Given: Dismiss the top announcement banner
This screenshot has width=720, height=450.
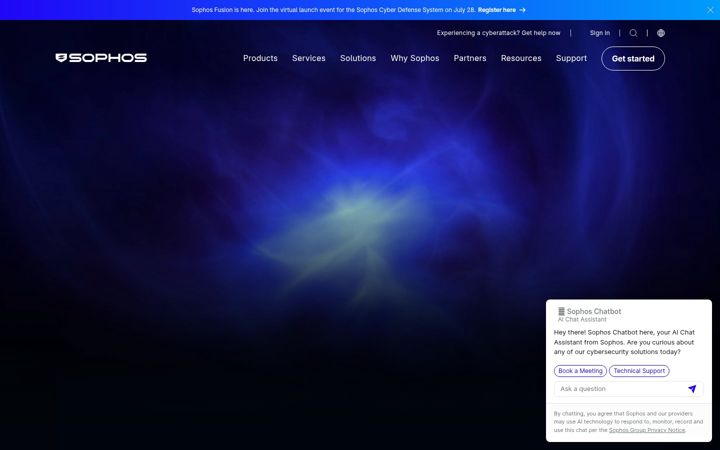Looking at the screenshot, I should (x=710, y=10).
